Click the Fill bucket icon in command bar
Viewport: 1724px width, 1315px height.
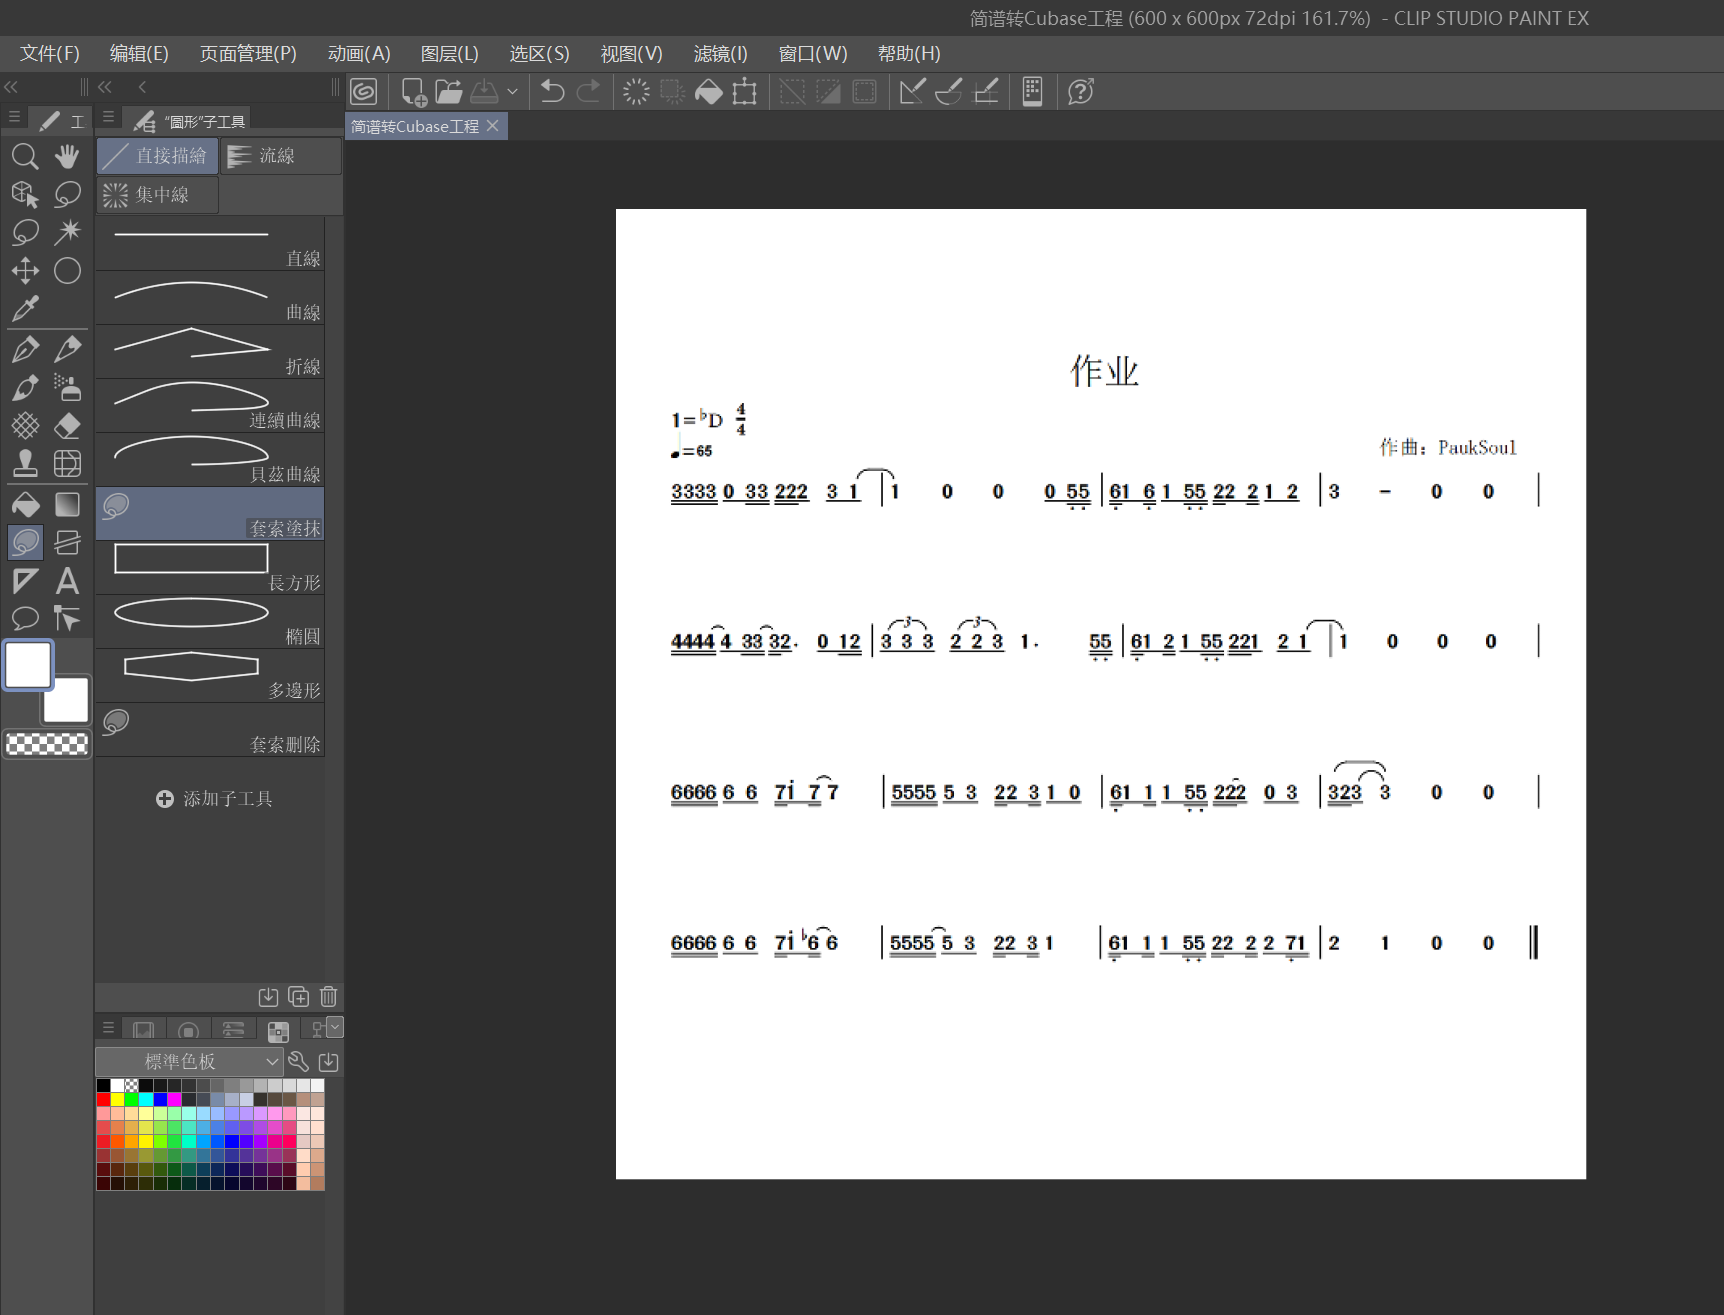(708, 92)
